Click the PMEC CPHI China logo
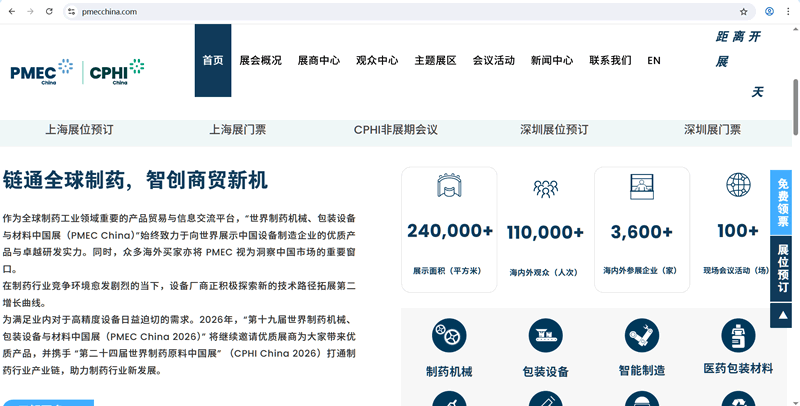 78,72
